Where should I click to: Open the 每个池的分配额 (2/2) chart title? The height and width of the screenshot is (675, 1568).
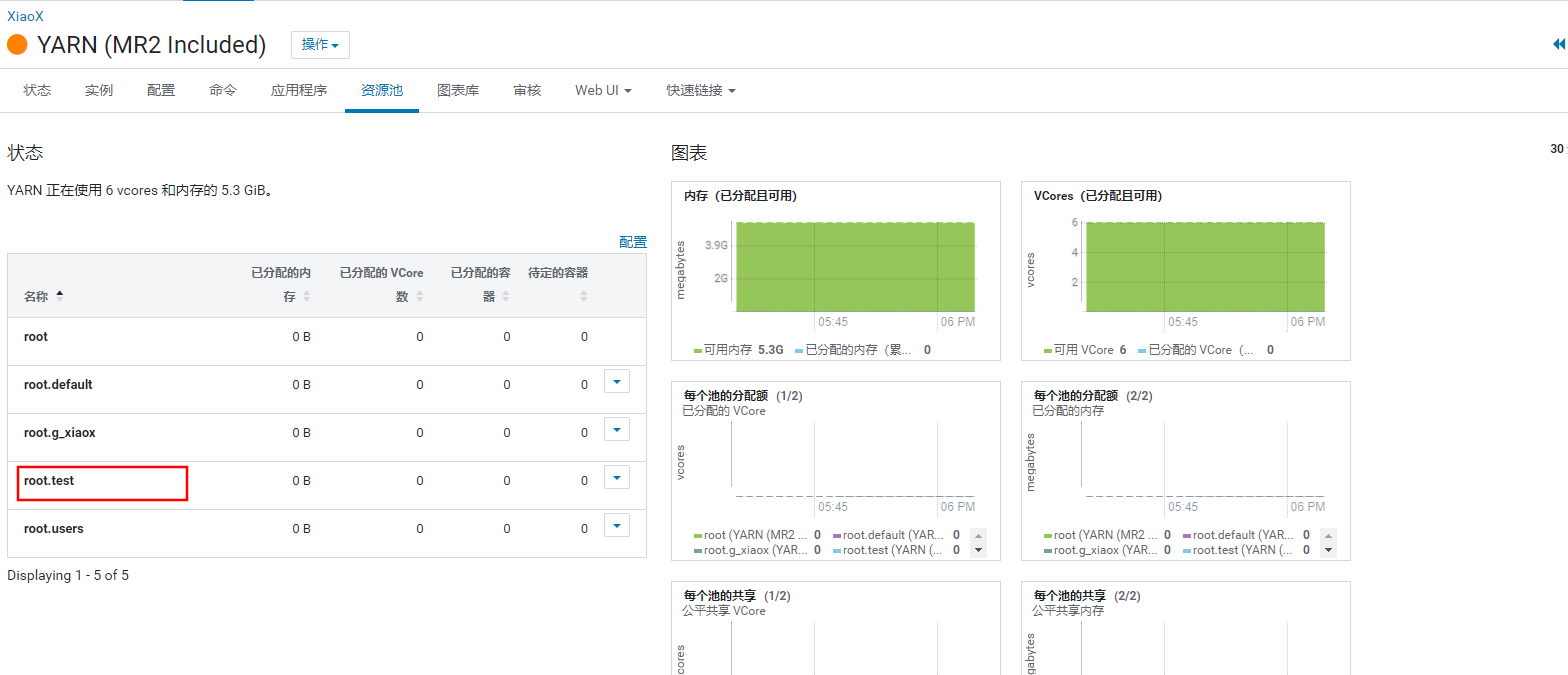[1093, 396]
